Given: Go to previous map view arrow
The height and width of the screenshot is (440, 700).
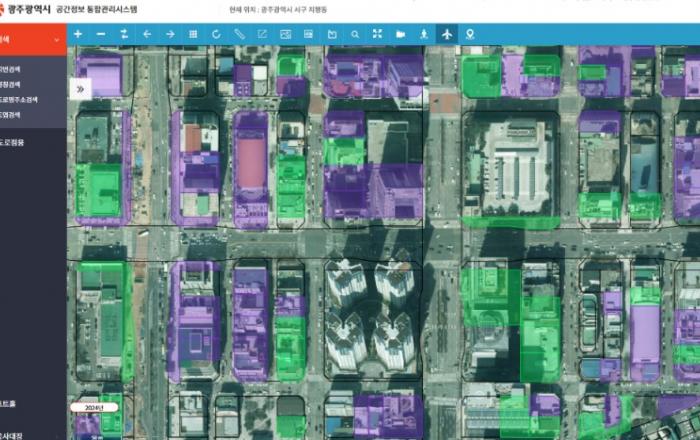Looking at the screenshot, I should [147, 34].
